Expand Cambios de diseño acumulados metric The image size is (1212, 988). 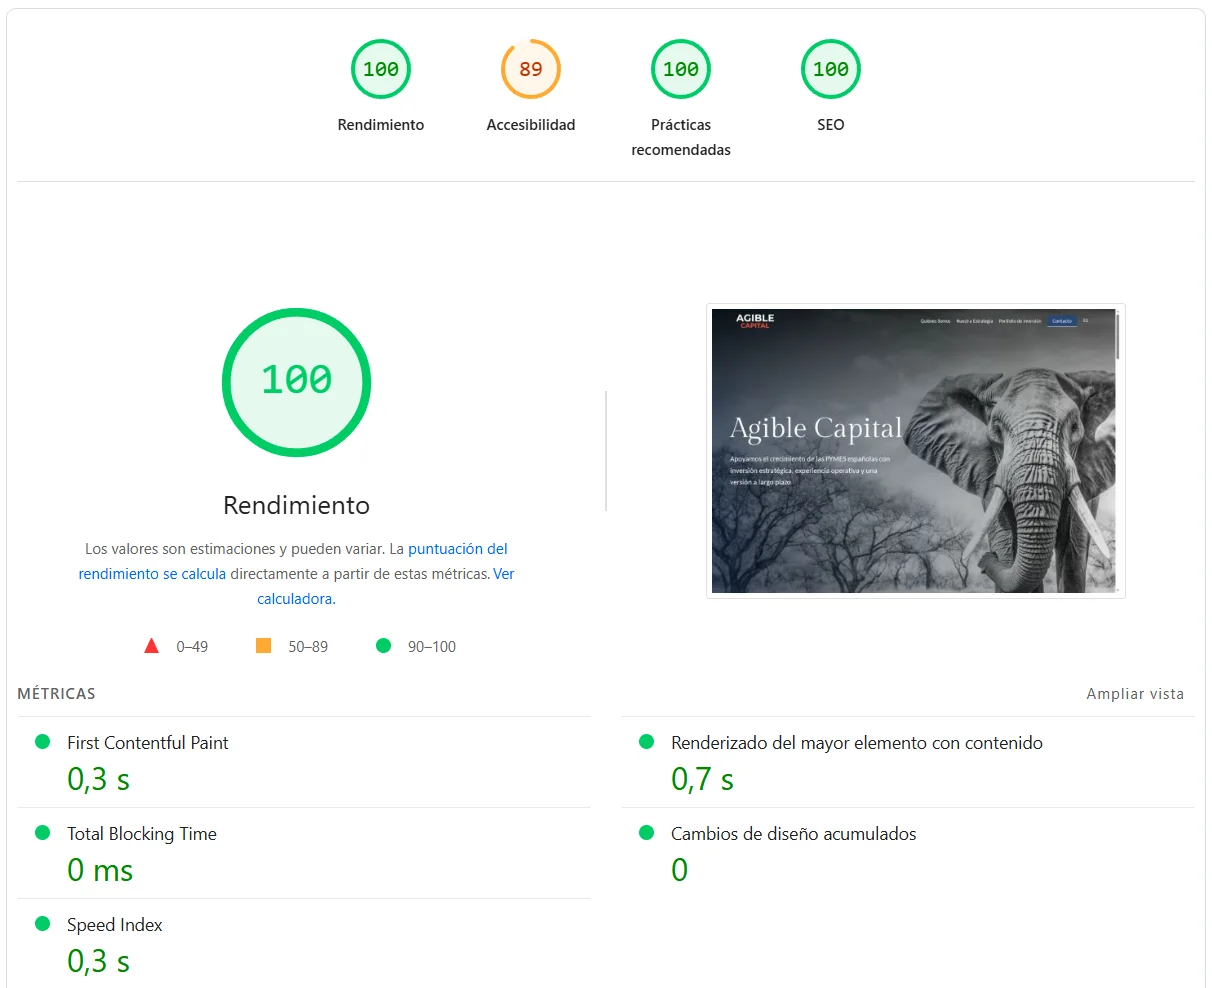(793, 834)
